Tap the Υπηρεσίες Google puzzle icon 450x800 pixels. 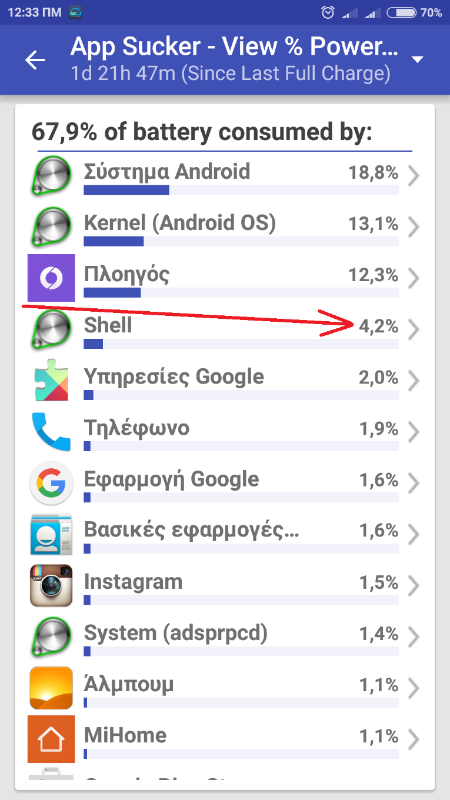pyautogui.click(x=51, y=380)
